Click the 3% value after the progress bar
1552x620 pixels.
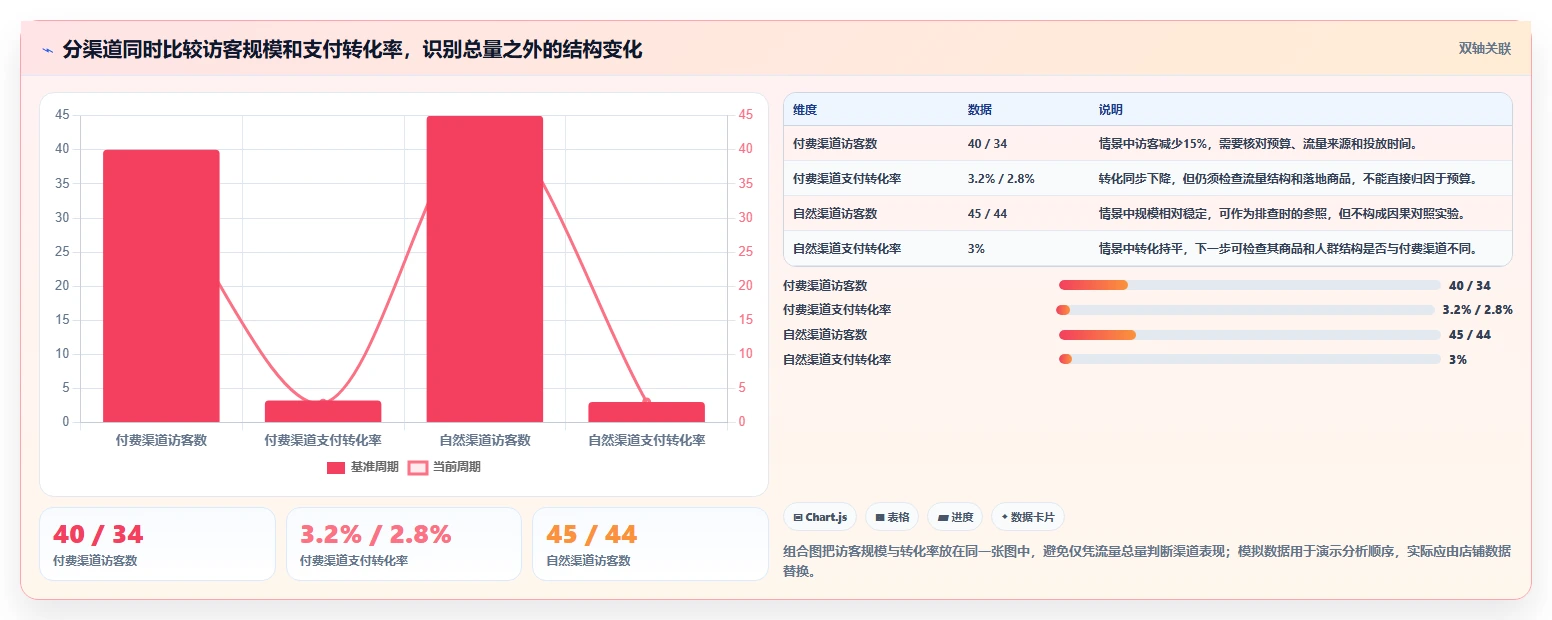[x=1457, y=359]
